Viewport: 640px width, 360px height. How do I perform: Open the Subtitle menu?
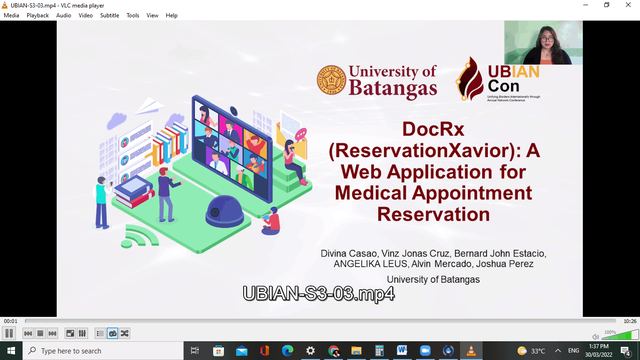click(109, 16)
